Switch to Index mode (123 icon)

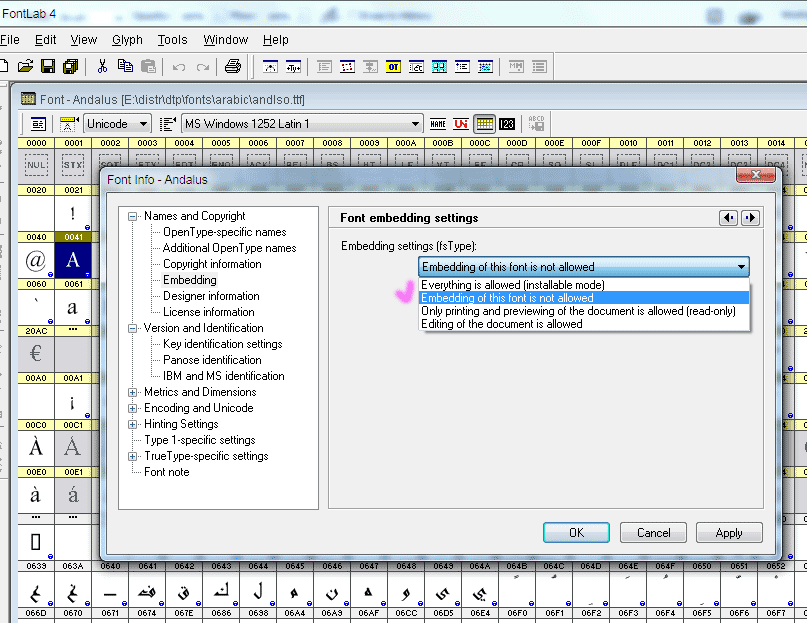pyautogui.click(x=507, y=124)
